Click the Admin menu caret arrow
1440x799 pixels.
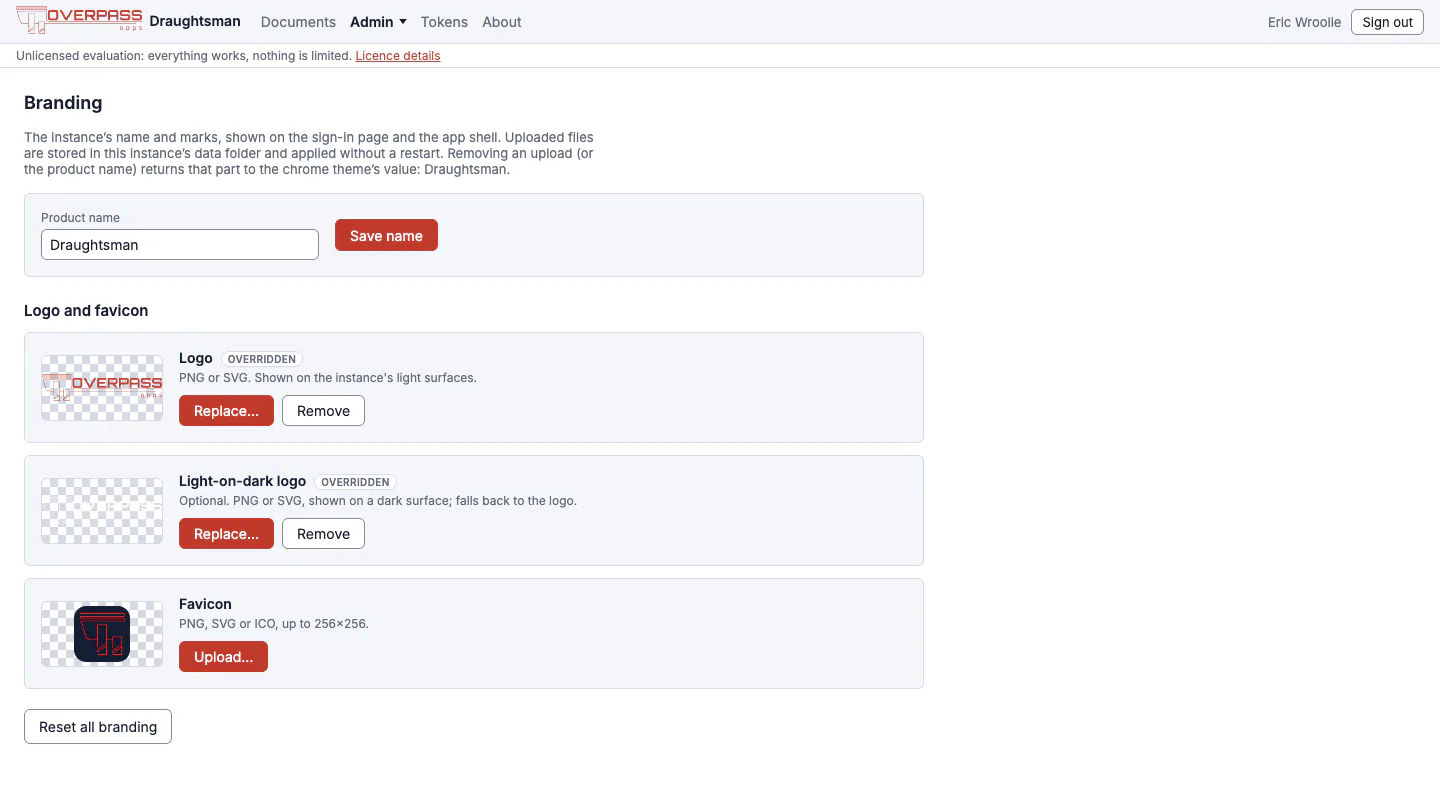click(402, 22)
